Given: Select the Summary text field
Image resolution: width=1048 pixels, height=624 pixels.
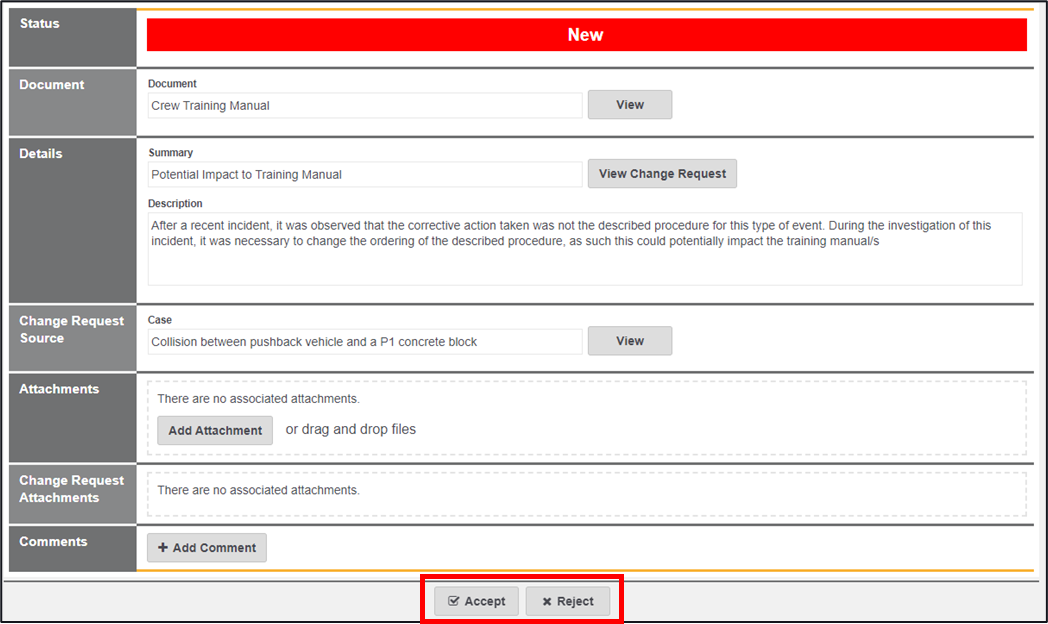Looking at the screenshot, I should click(364, 175).
